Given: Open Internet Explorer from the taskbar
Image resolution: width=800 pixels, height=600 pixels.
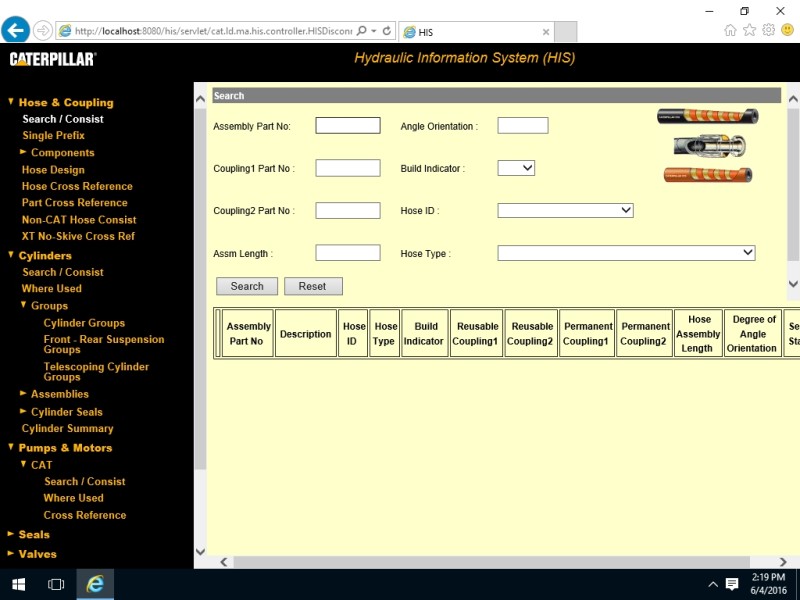Looking at the screenshot, I should [95, 584].
